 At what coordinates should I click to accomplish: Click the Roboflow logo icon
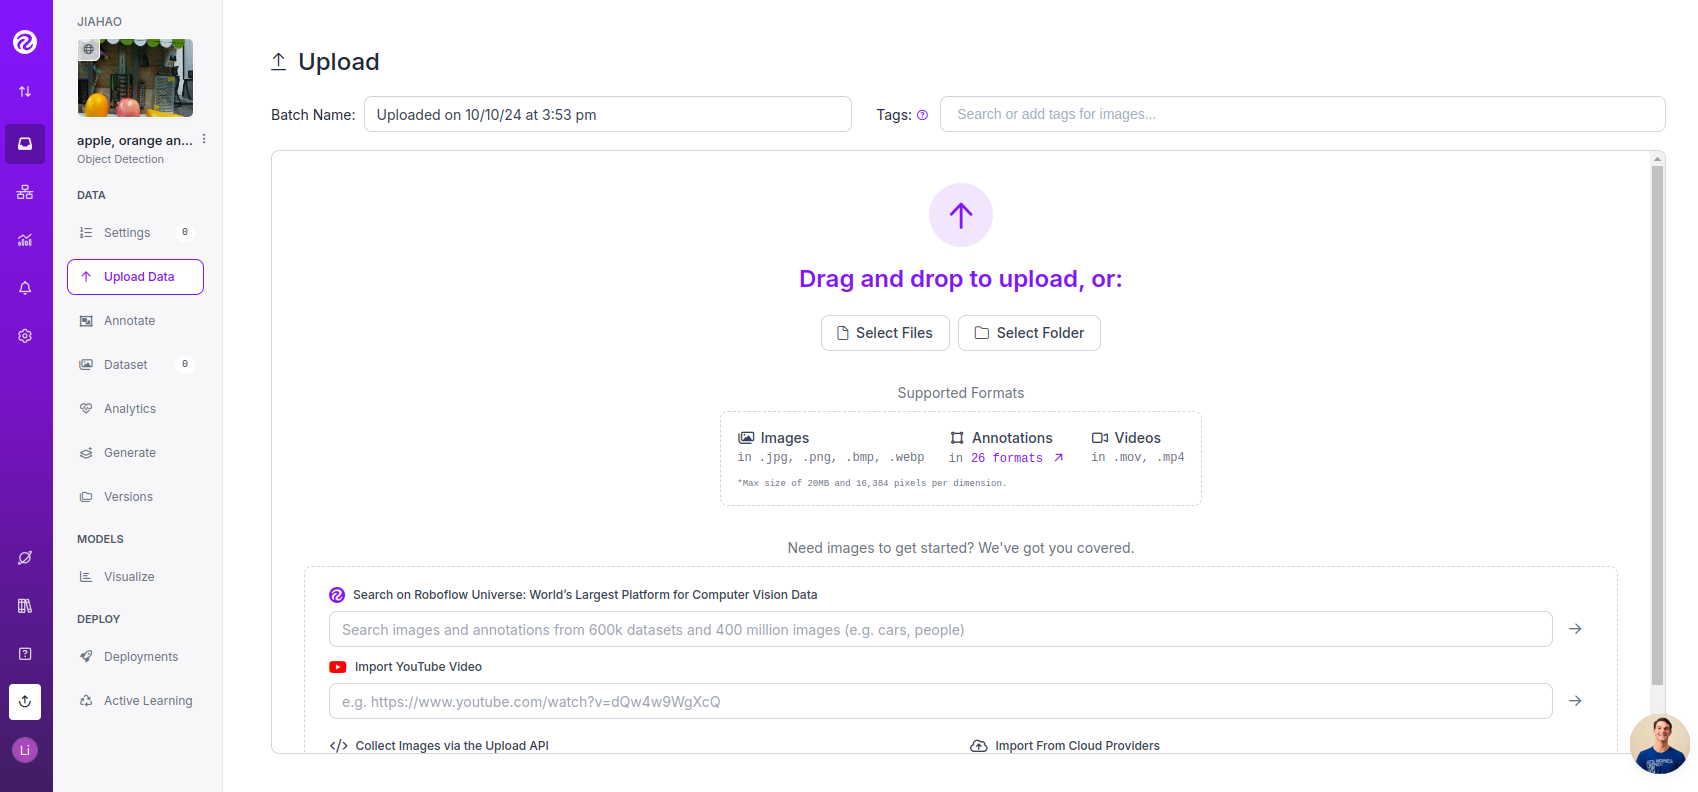pyautogui.click(x=25, y=41)
